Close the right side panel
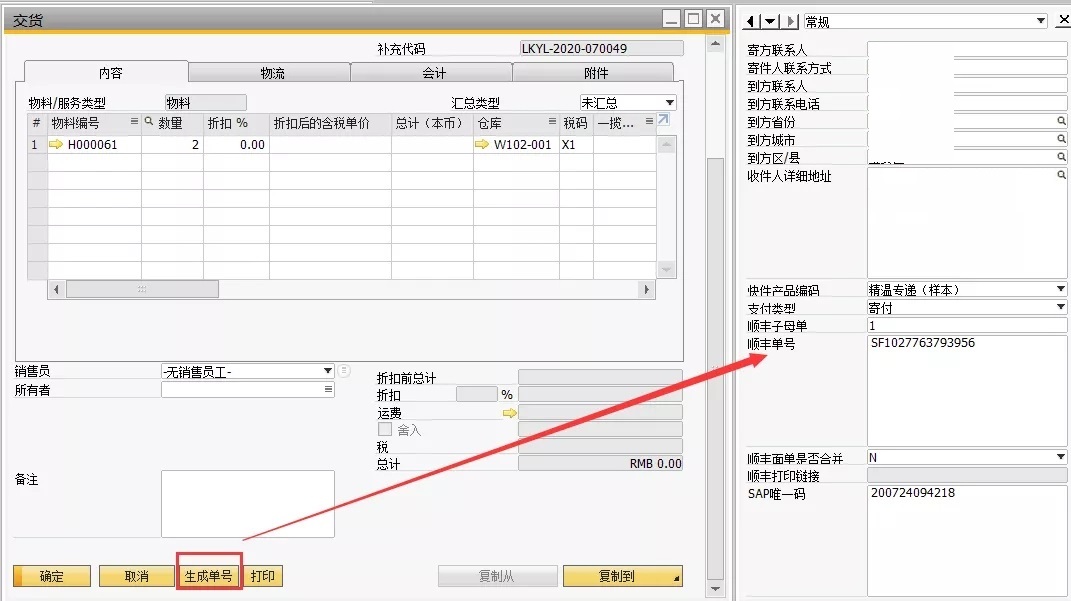Viewport: 1071px width, 601px height. (x=1063, y=20)
